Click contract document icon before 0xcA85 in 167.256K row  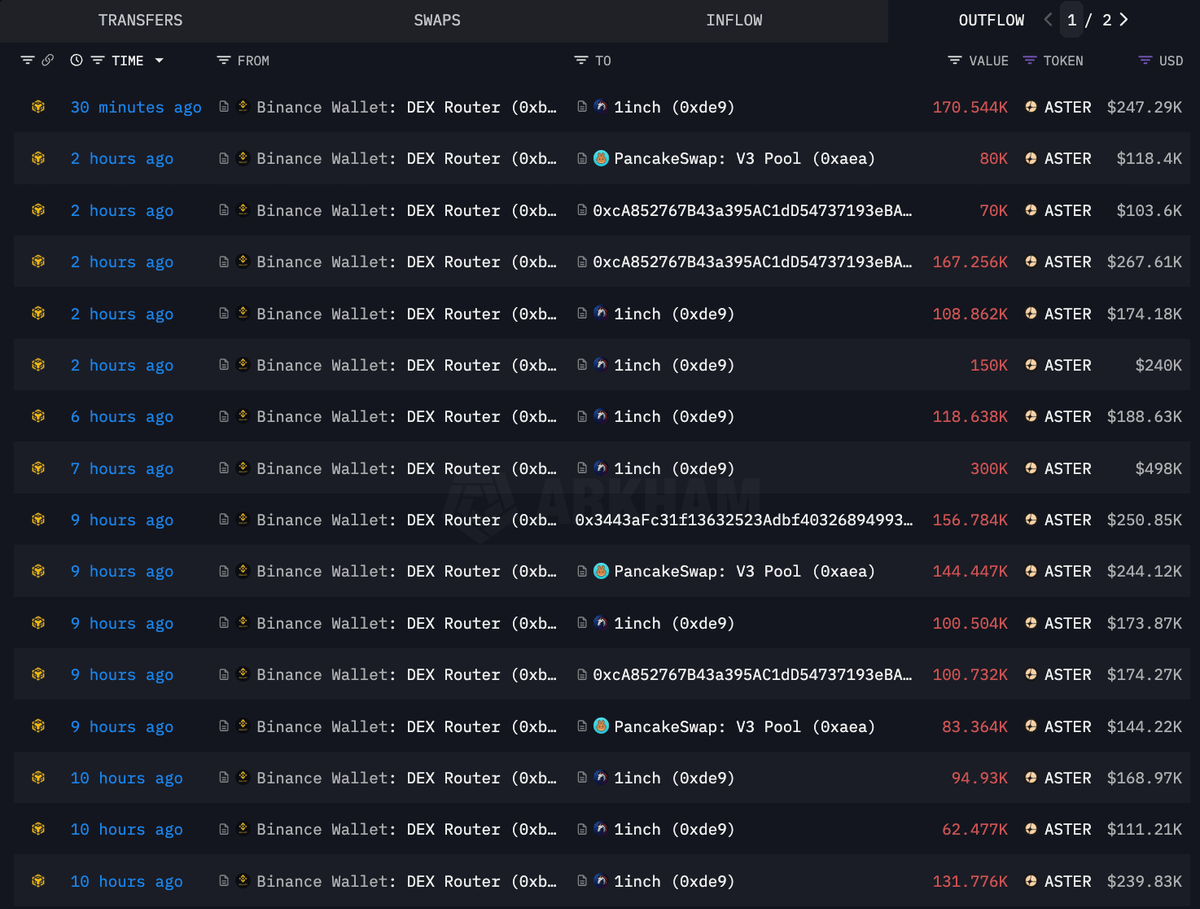(x=583, y=262)
